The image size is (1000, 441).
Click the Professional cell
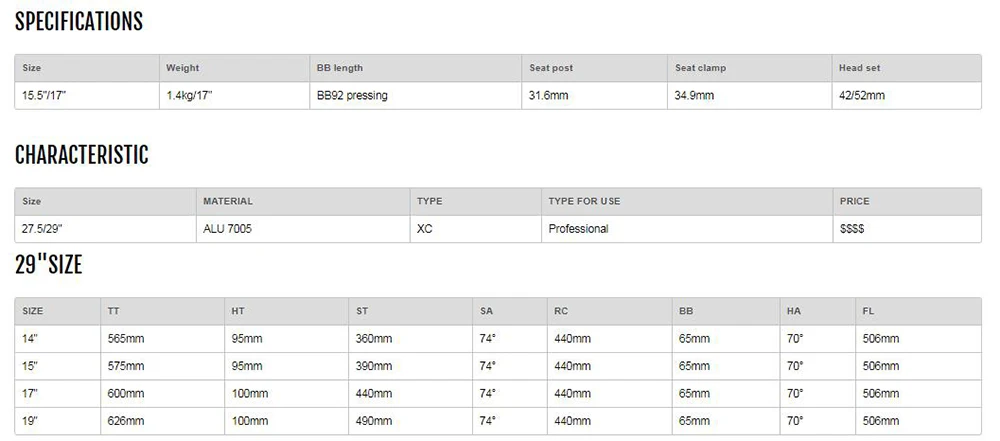578,228
